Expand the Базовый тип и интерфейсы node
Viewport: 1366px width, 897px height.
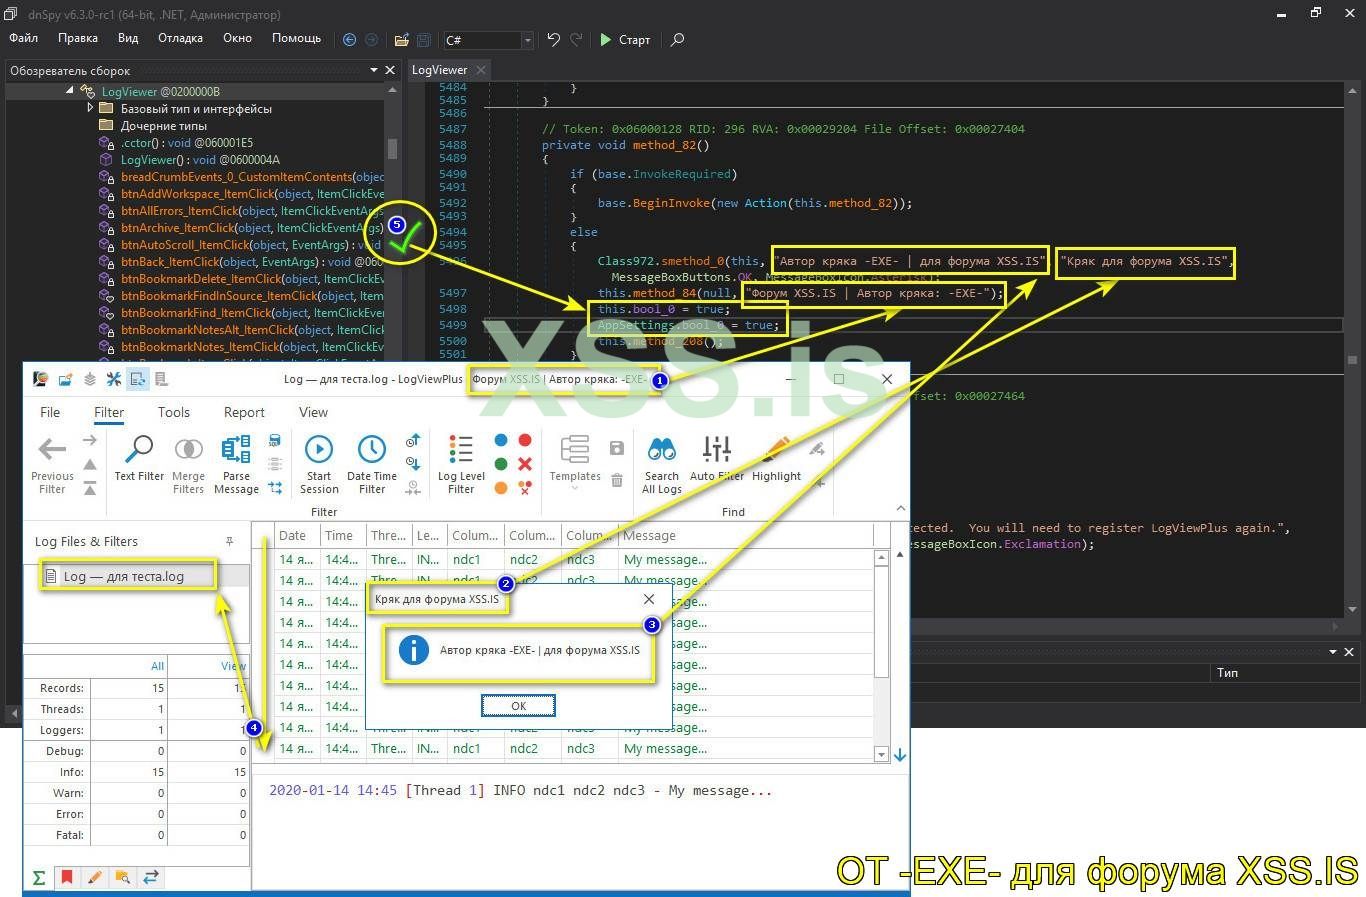pyautogui.click(x=90, y=108)
